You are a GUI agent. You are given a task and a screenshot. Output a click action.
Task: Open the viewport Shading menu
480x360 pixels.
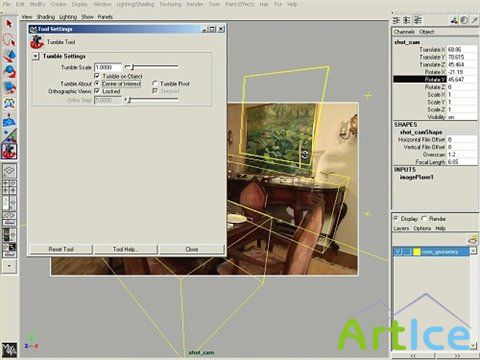46,17
